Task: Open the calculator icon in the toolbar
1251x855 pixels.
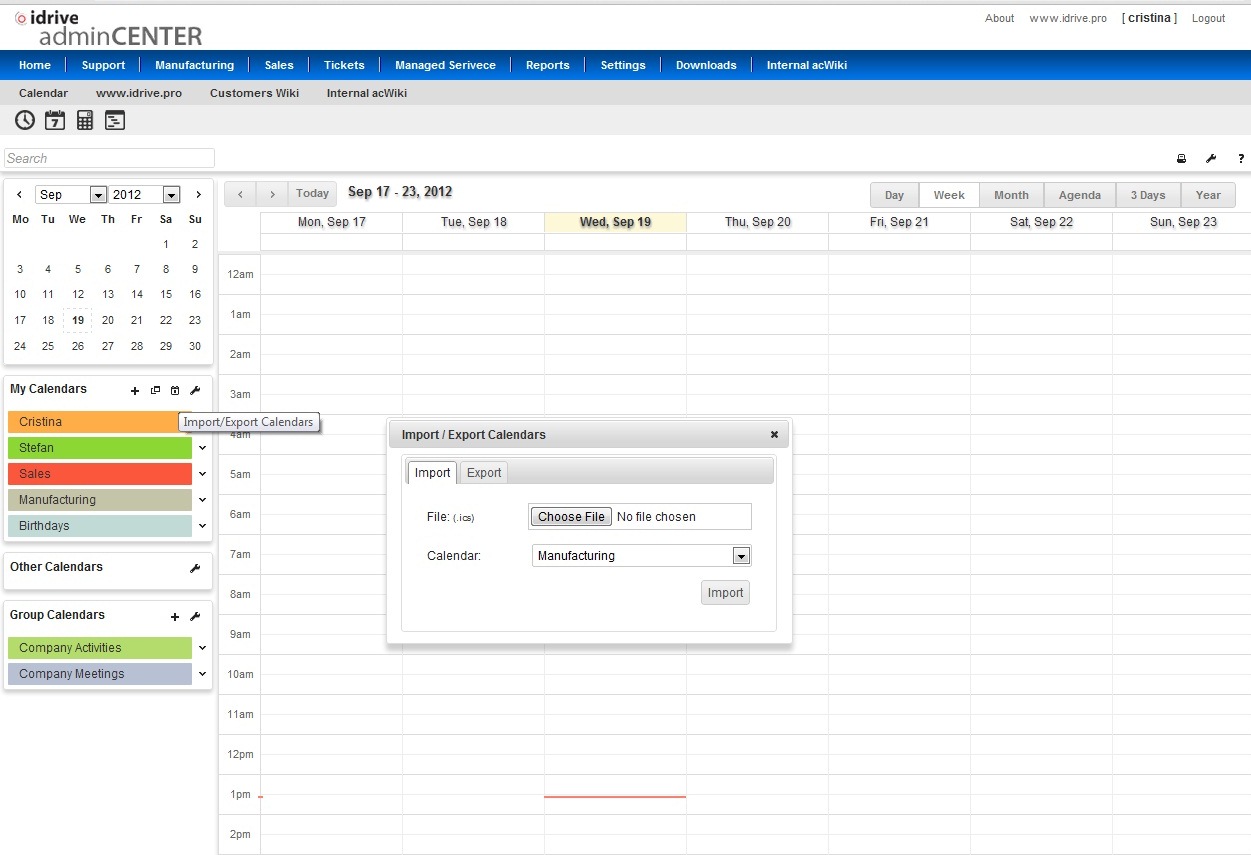Action: [85, 120]
